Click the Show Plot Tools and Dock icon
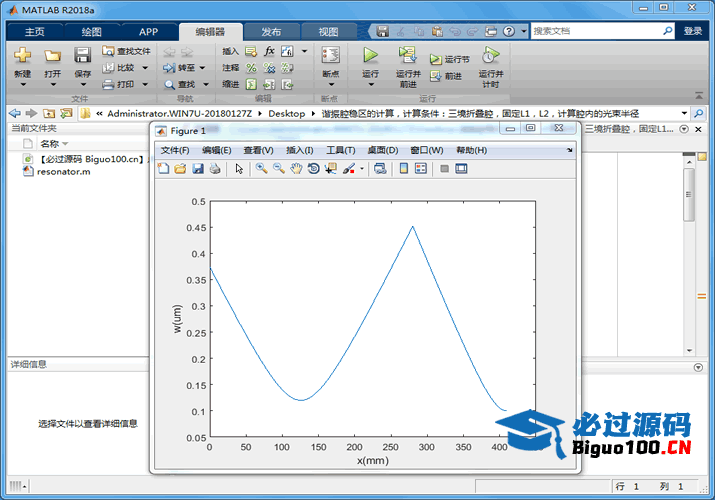The width and height of the screenshot is (715, 500). pyautogui.click(x=461, y=169)
